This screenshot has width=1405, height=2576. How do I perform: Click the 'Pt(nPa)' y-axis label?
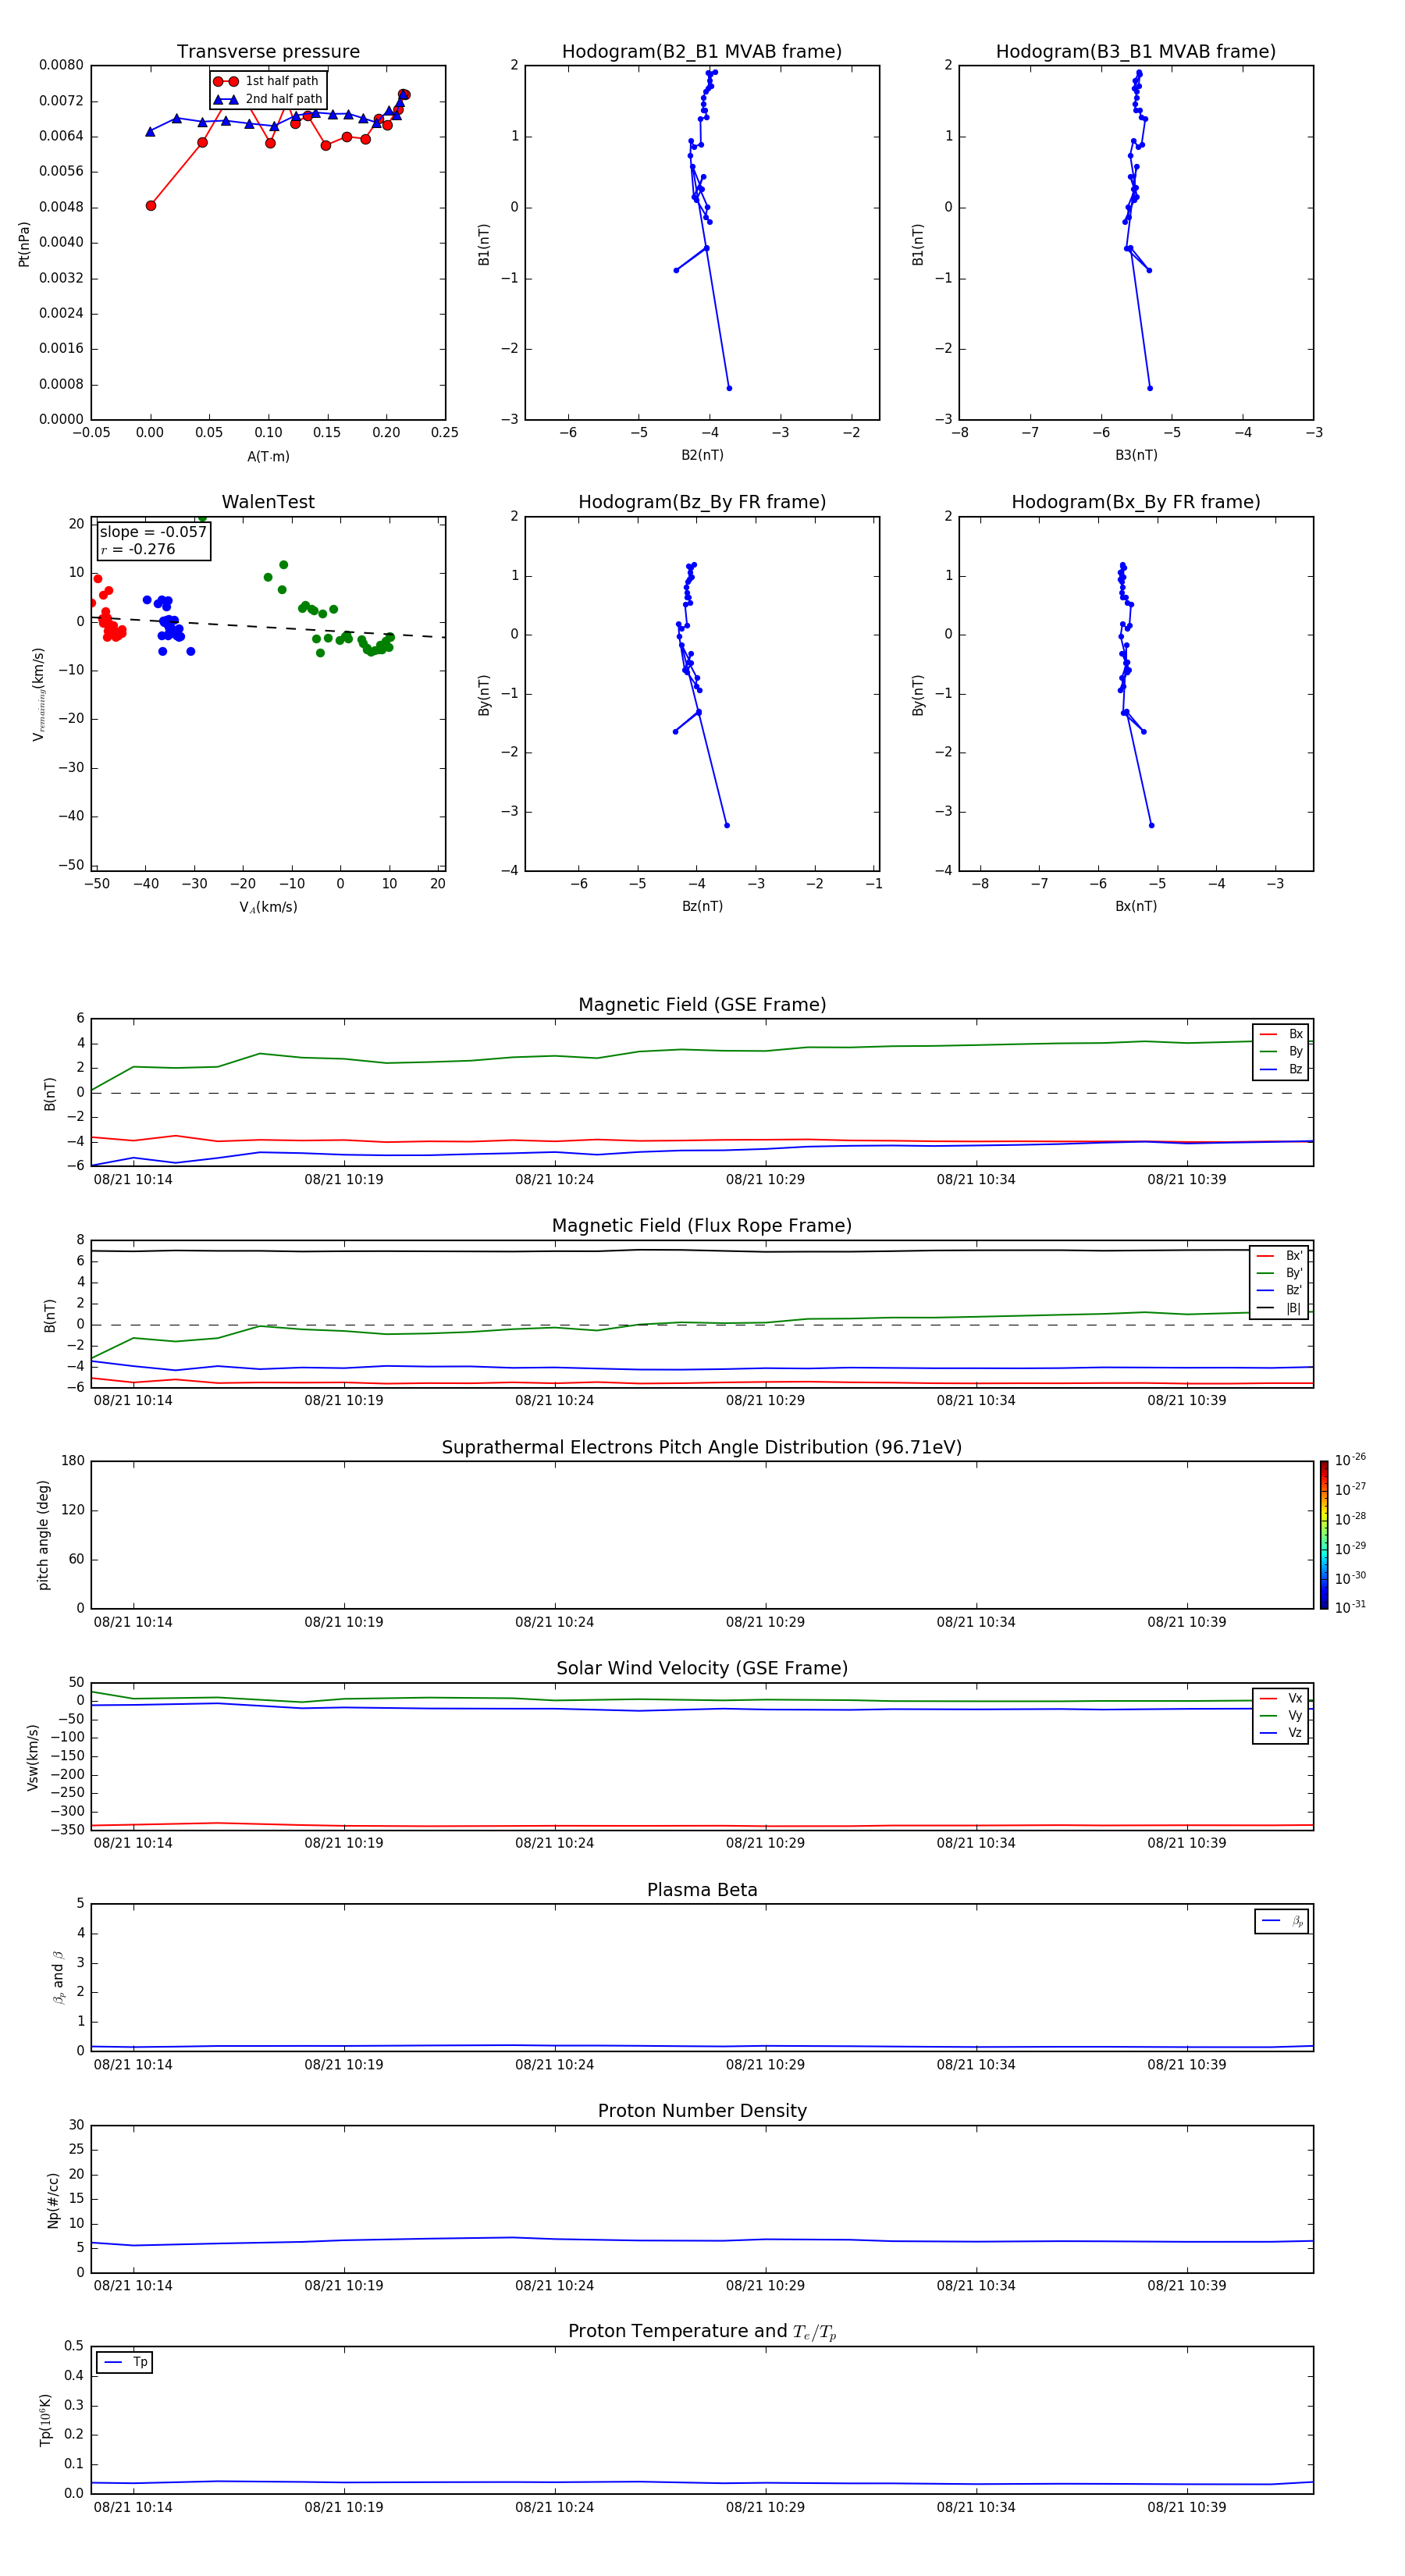pyautogui.click(x=24, y=244)
